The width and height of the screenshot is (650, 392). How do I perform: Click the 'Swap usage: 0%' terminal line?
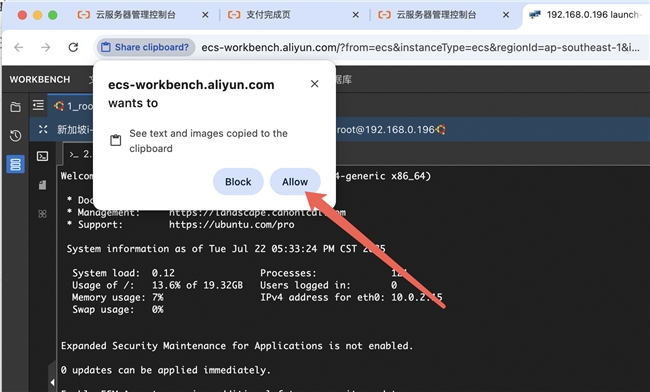[x=117, y=310]
